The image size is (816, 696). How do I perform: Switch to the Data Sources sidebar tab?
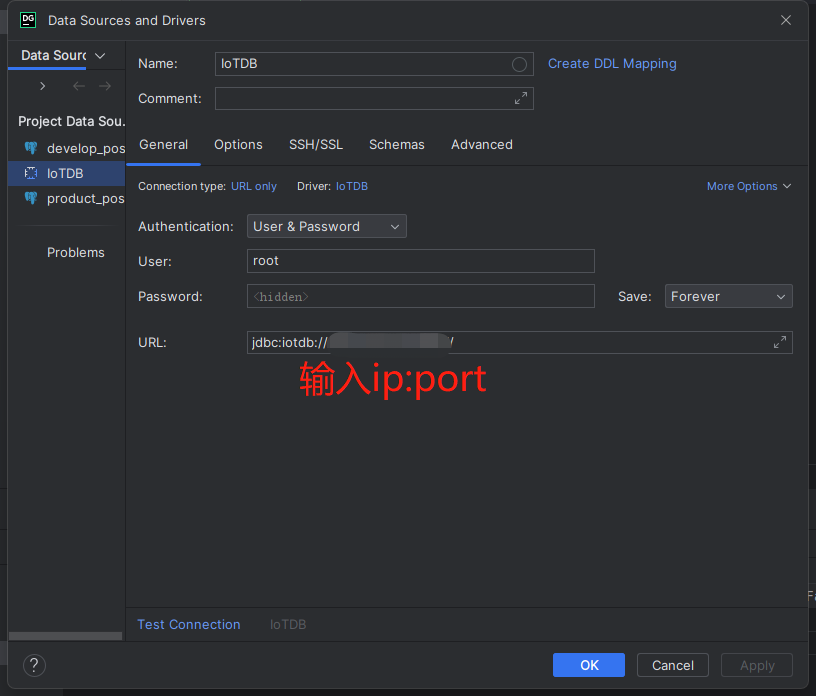point(54,55)
